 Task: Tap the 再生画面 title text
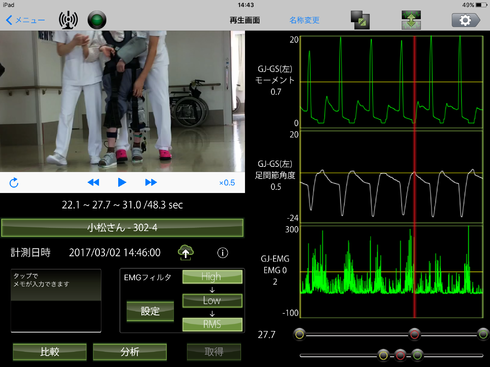coord(245,20)
